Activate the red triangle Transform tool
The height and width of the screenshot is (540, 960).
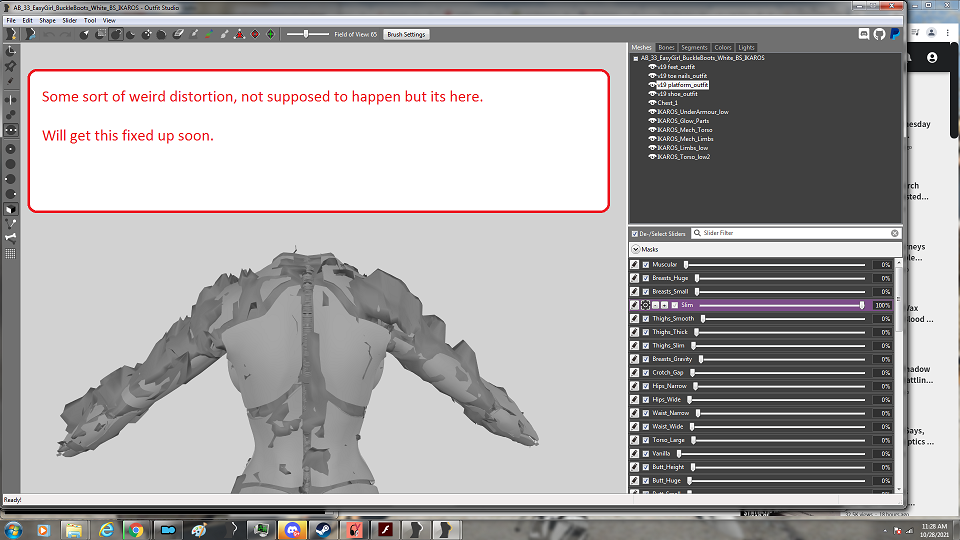(x=239, y=34)
